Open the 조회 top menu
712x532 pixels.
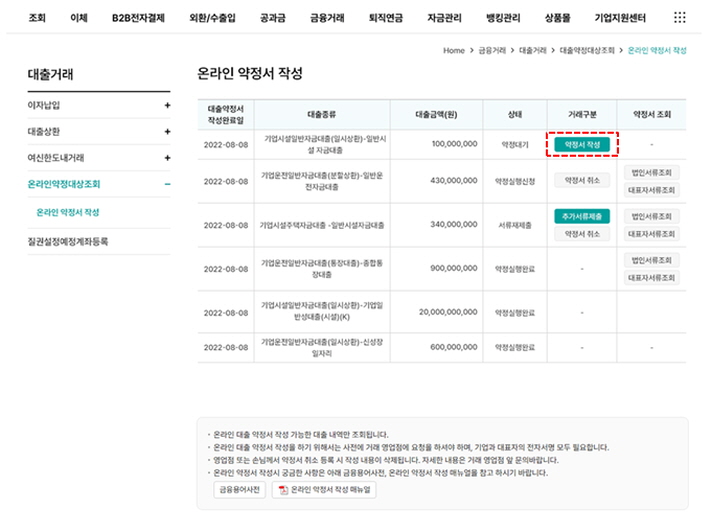point(37,18)
